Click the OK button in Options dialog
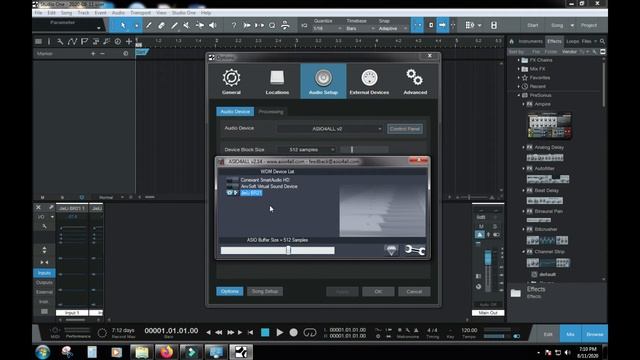This screenshot has width=640, height=360. (x=378, y=291)
